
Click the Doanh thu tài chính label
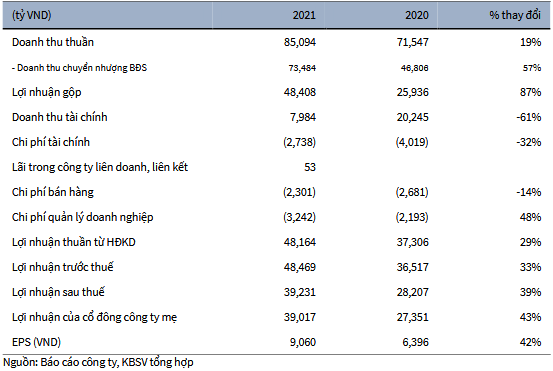pyautogui.click(x=60, y=117)
